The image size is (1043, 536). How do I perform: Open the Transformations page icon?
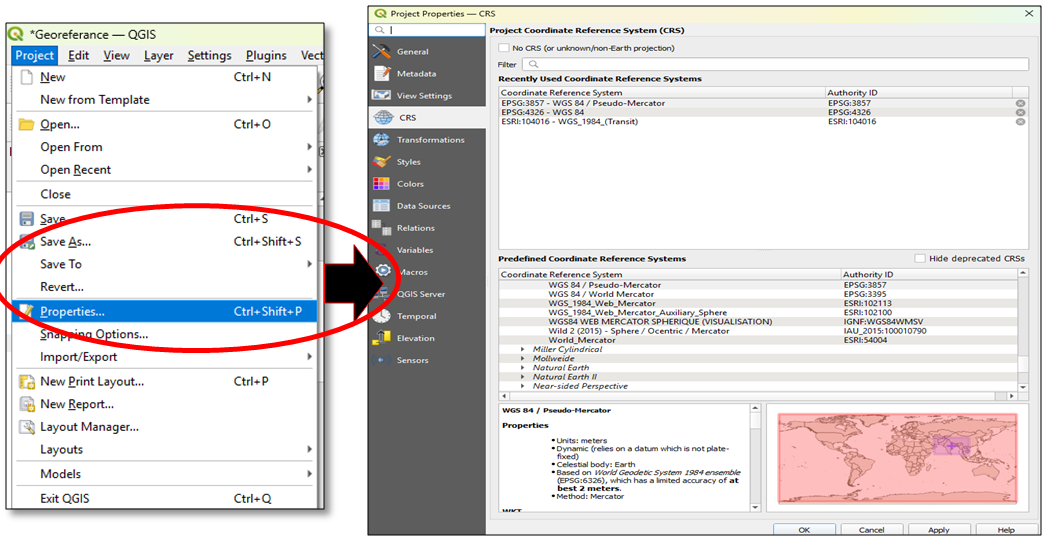click(x=381, y=139)
